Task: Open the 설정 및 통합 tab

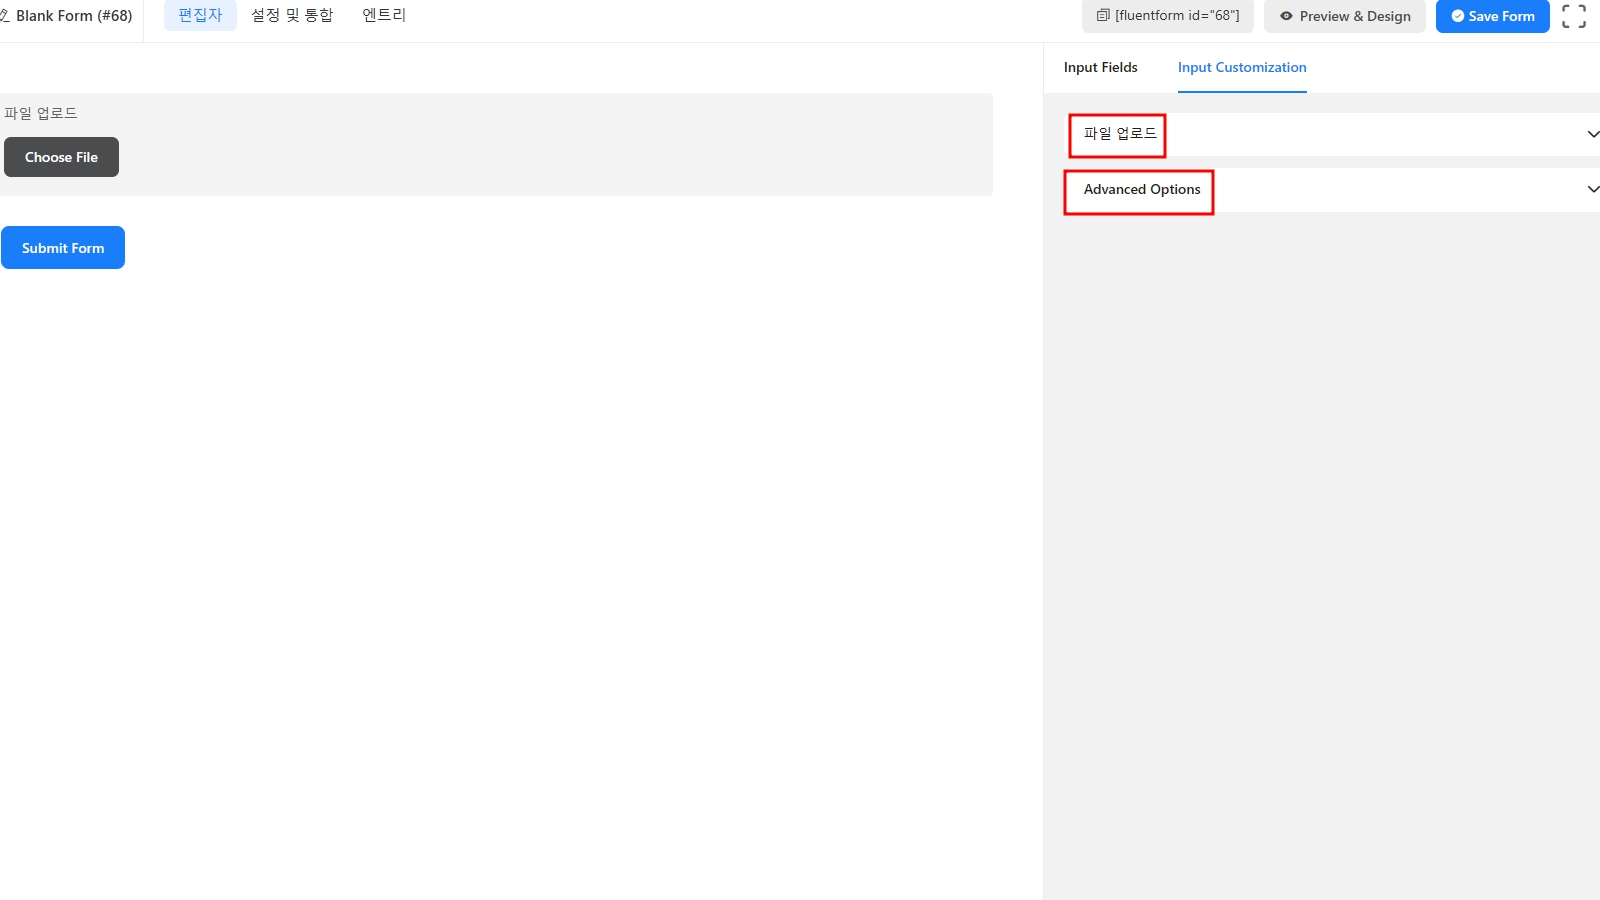Action: [292, 15]
